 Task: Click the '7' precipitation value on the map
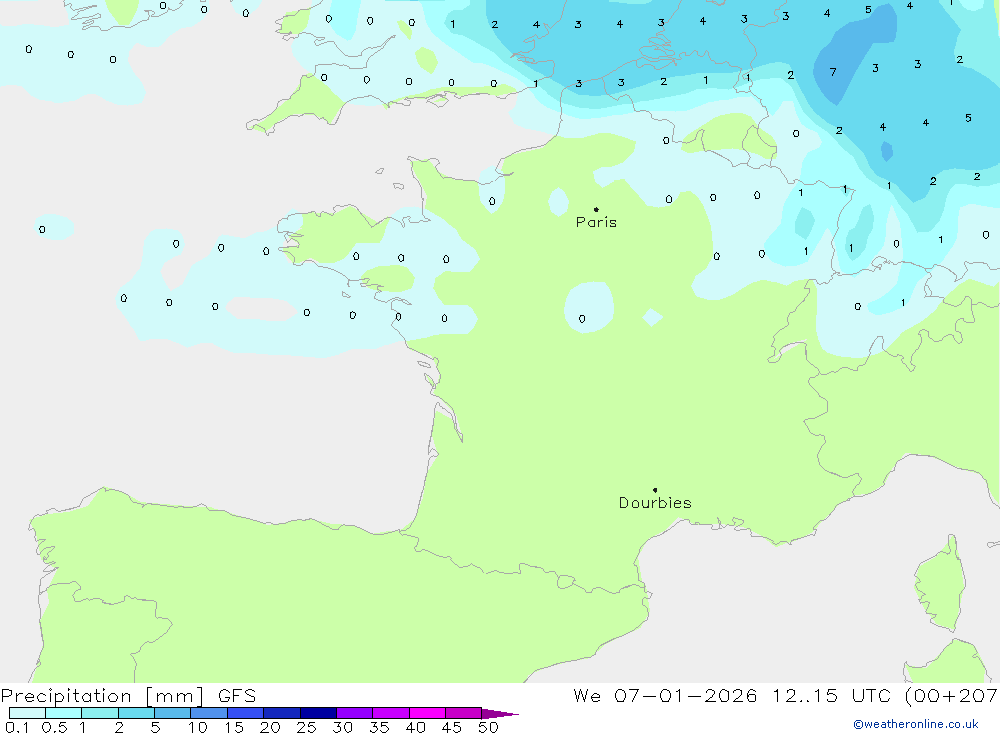click(833, 72)
